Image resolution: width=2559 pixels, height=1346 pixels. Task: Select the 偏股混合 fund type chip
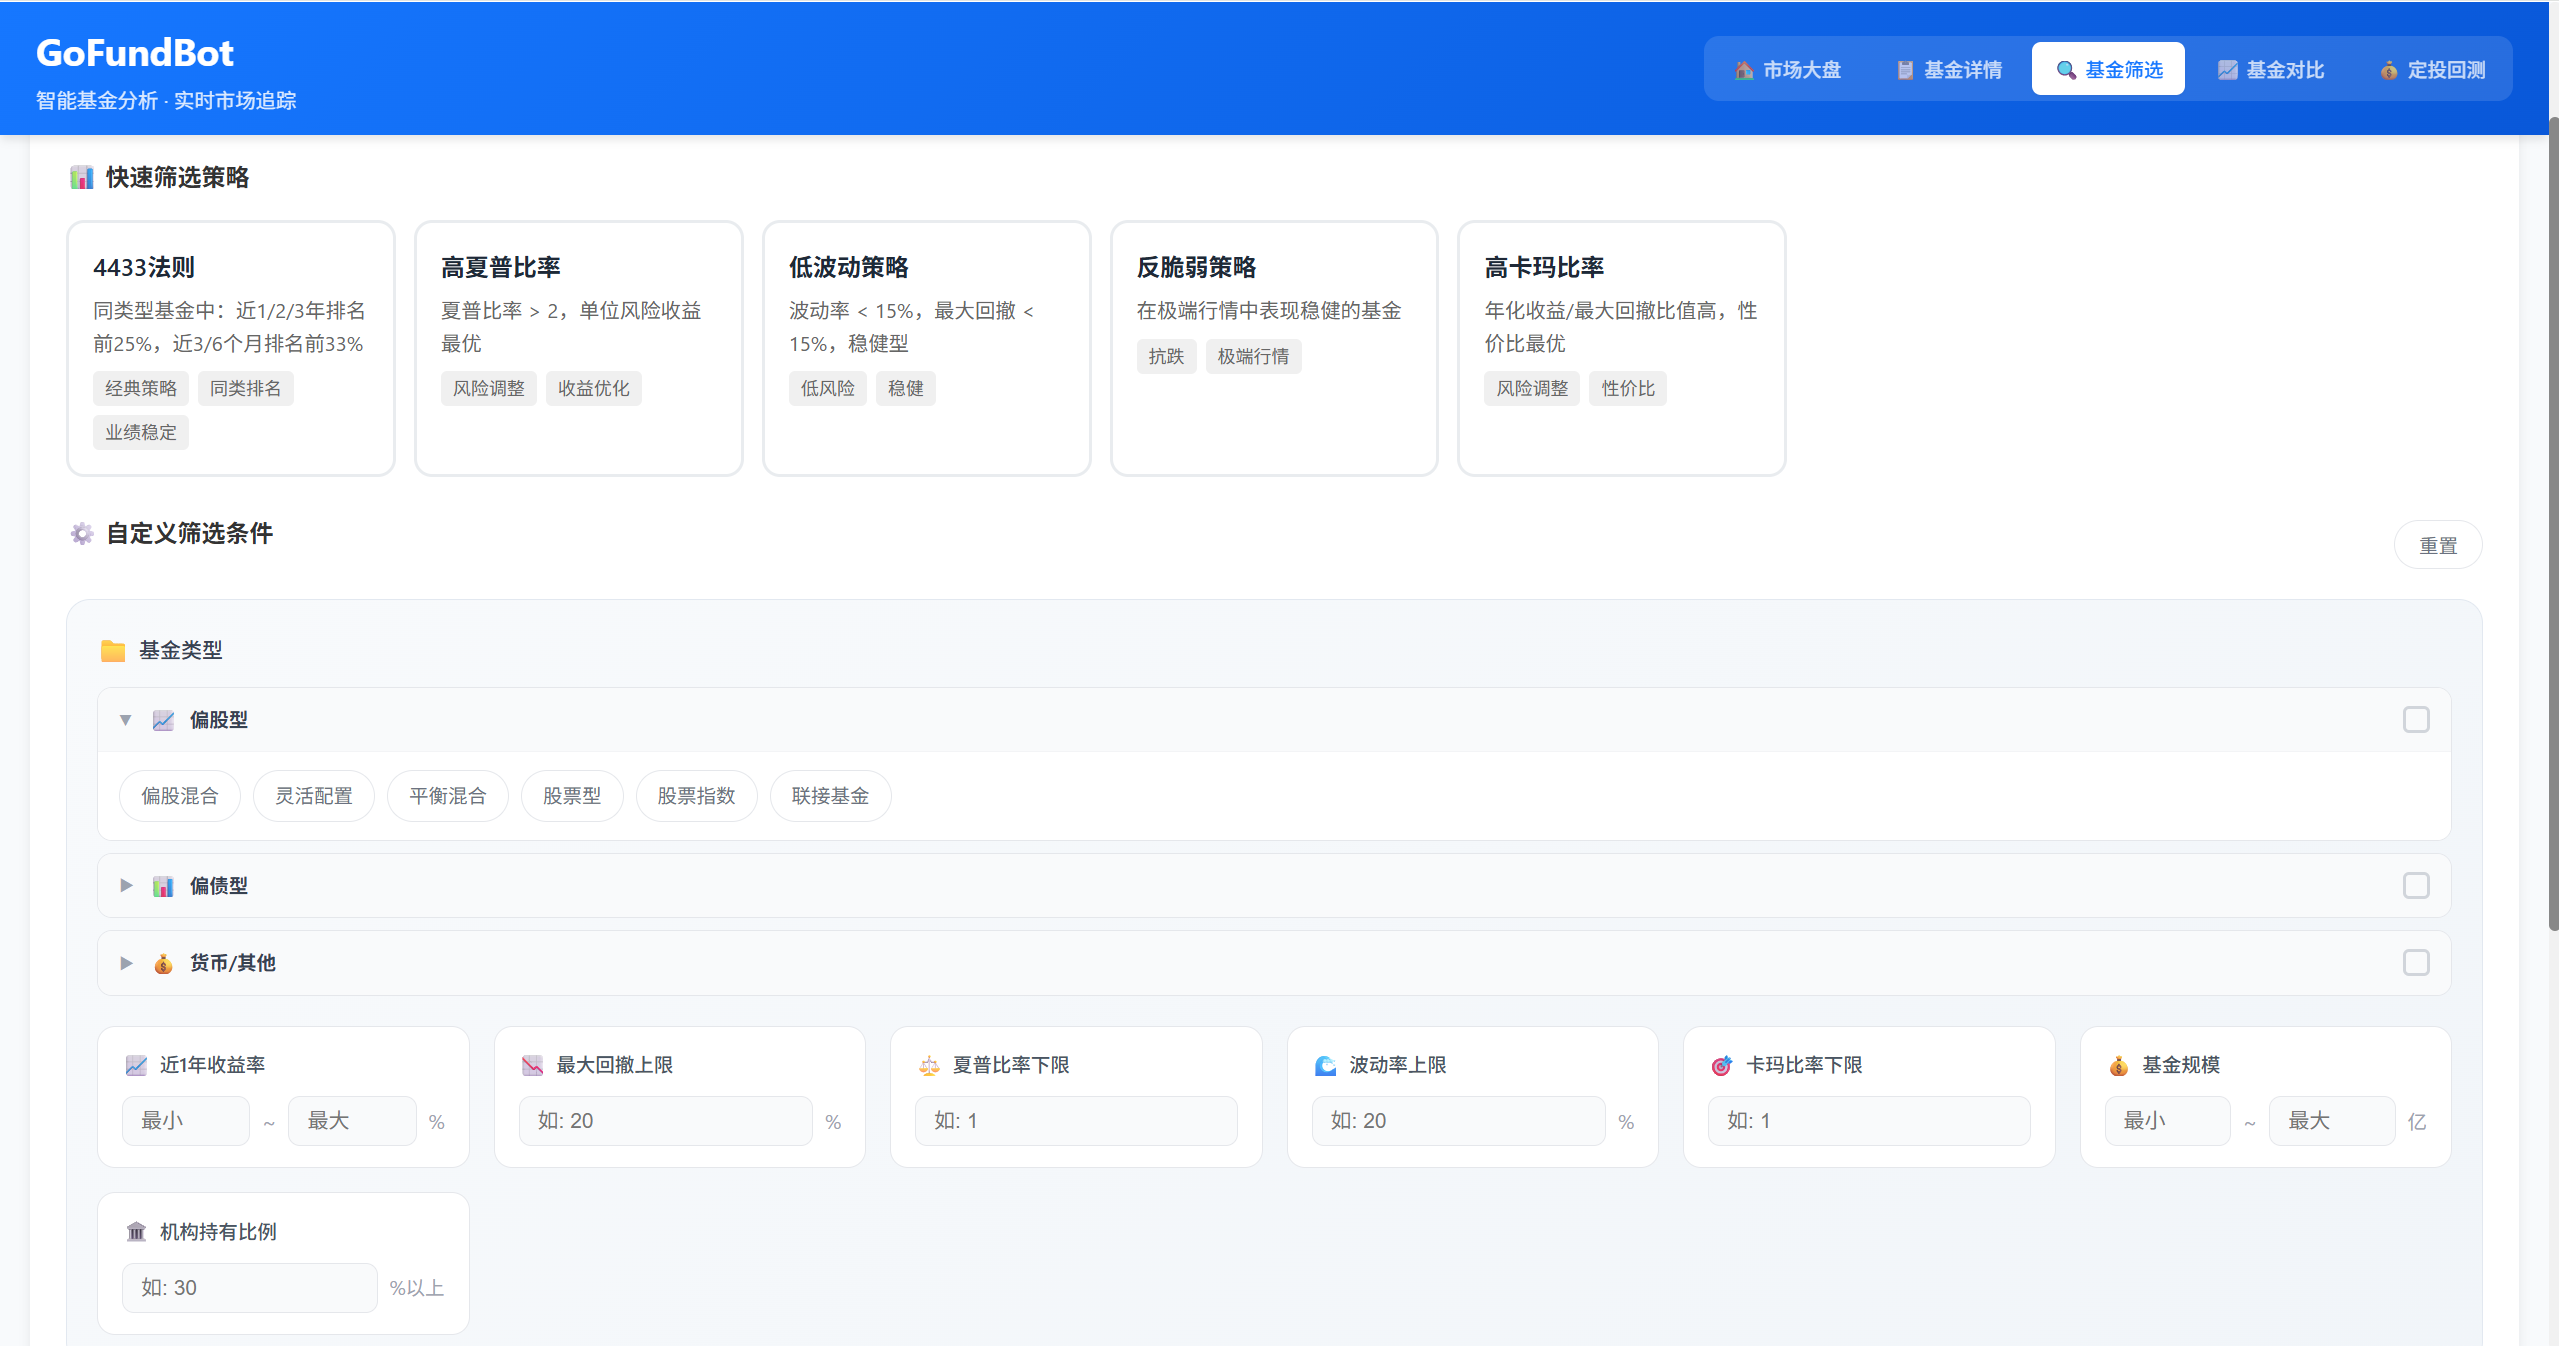coord(180,796)
